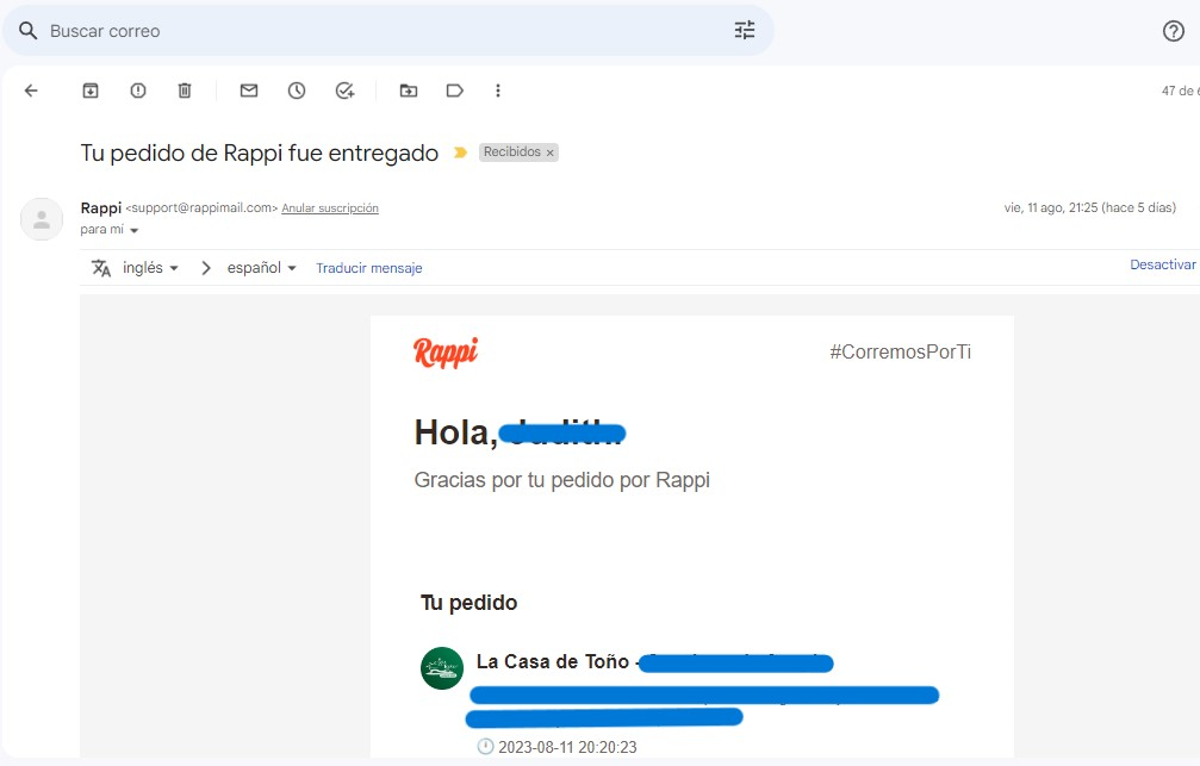Screen dimensions: 1200x766
Task: Go back to inbox with arrow
Action: pyautogui.click(x=31, y=91)
